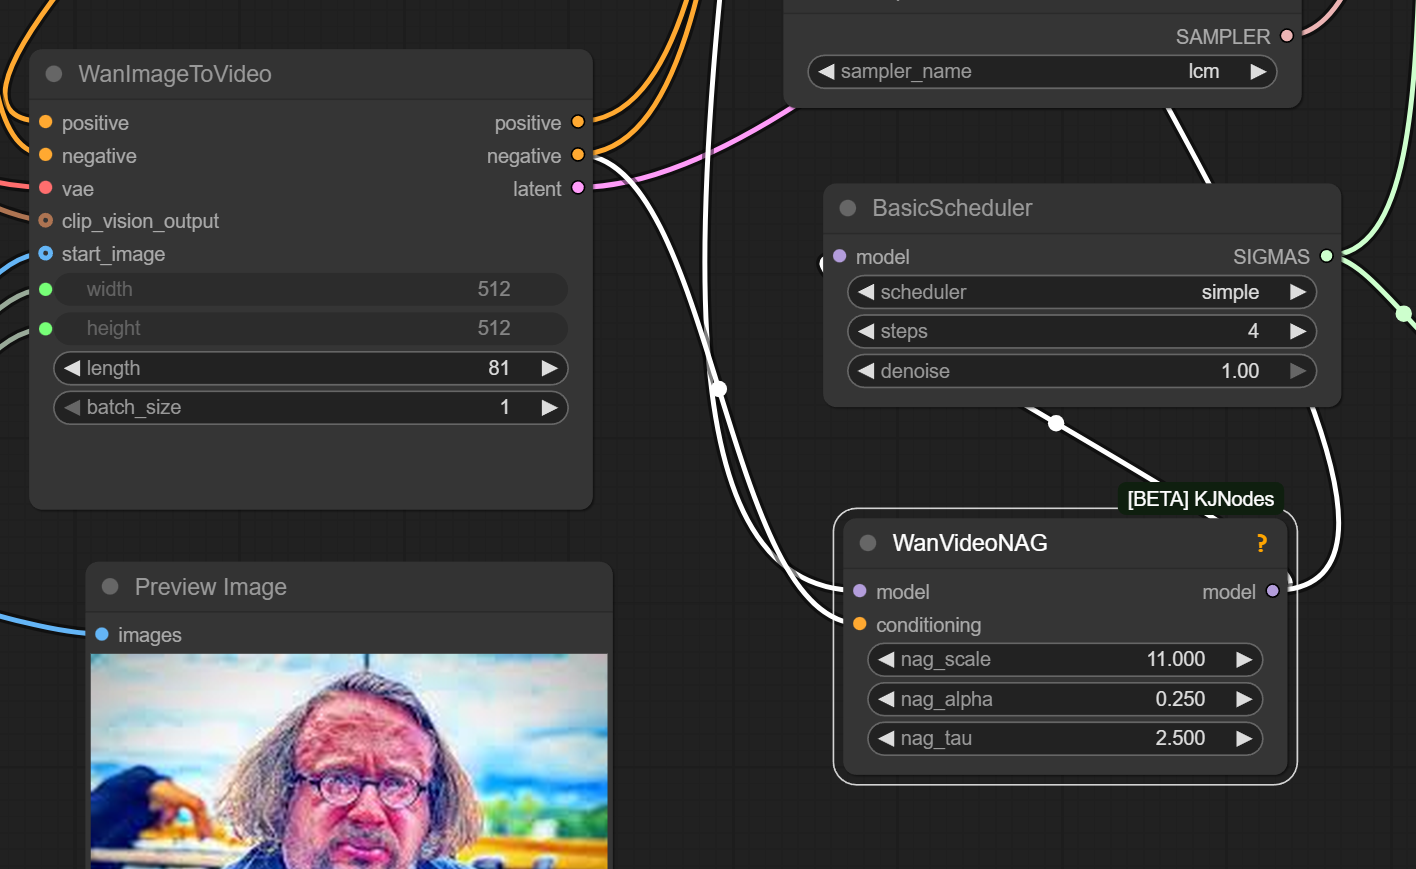
Task: Select the BasicScheduler node title
Action: (x=952, y=208)
